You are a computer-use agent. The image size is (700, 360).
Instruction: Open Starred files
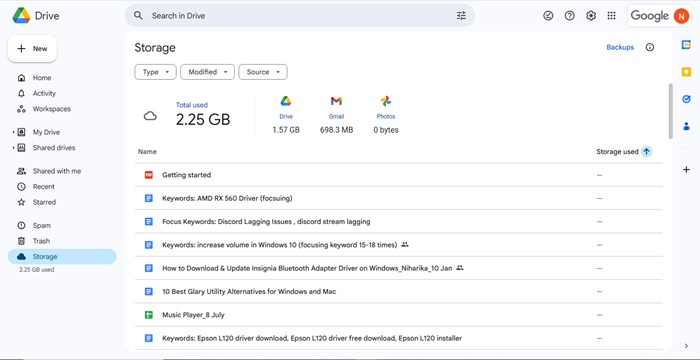pos(44,202)
